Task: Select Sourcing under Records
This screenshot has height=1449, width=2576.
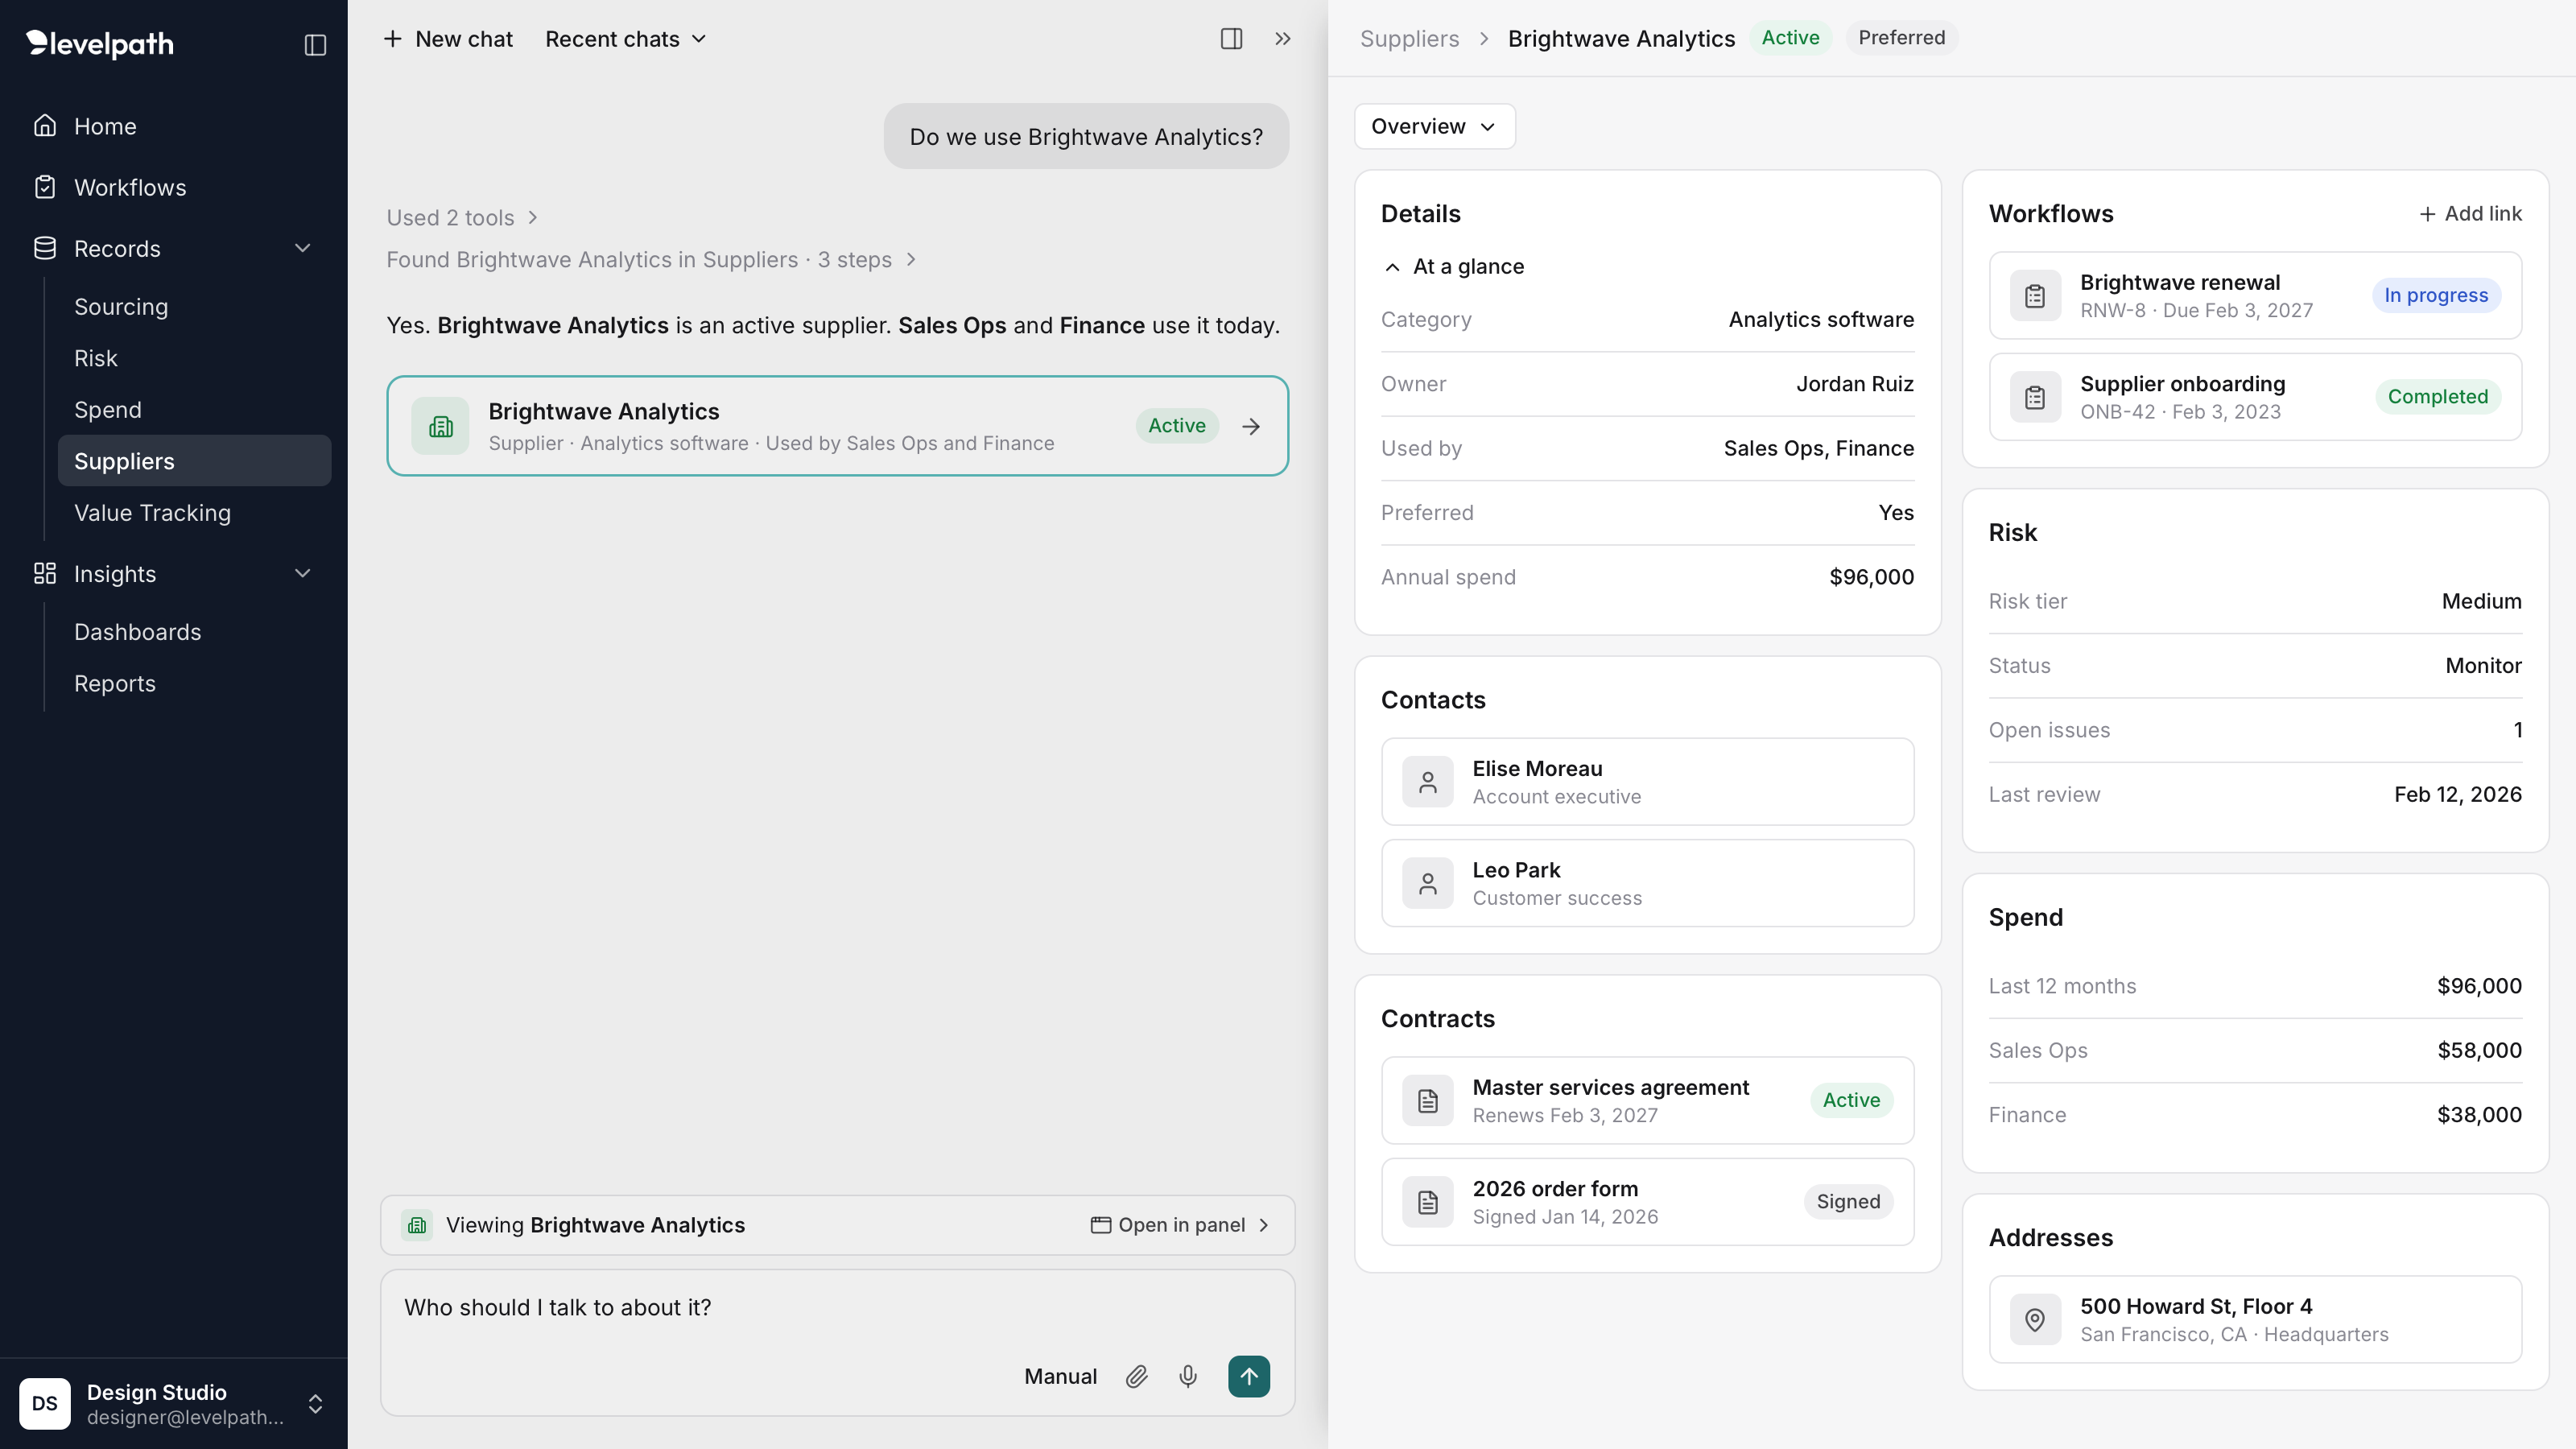Action: 194,306
